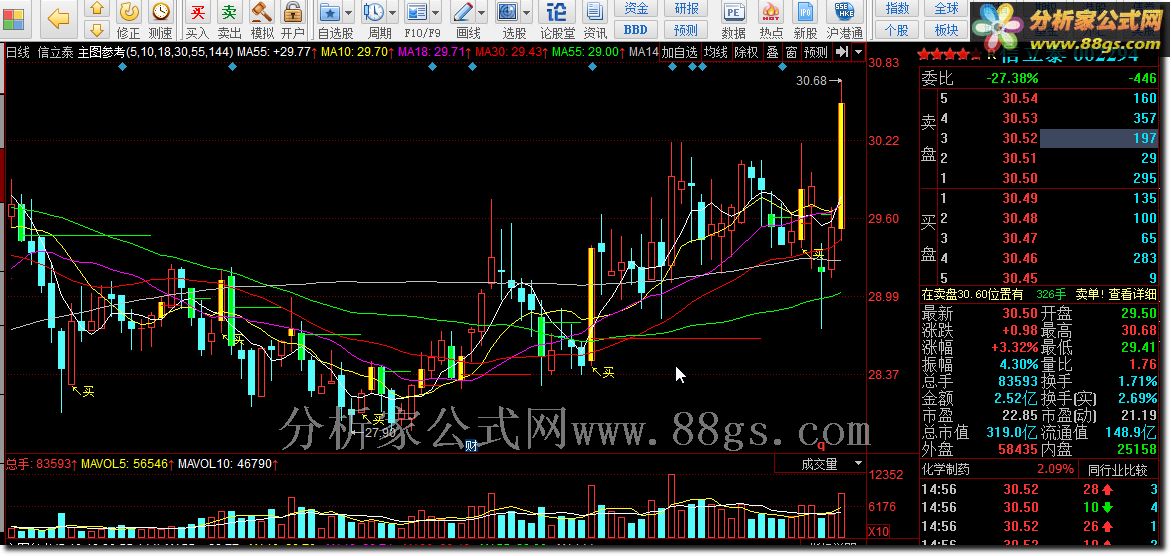The height and width of the screenshot is (556, 1172).
Task: Select the 指数 index button
Action: 897,9
